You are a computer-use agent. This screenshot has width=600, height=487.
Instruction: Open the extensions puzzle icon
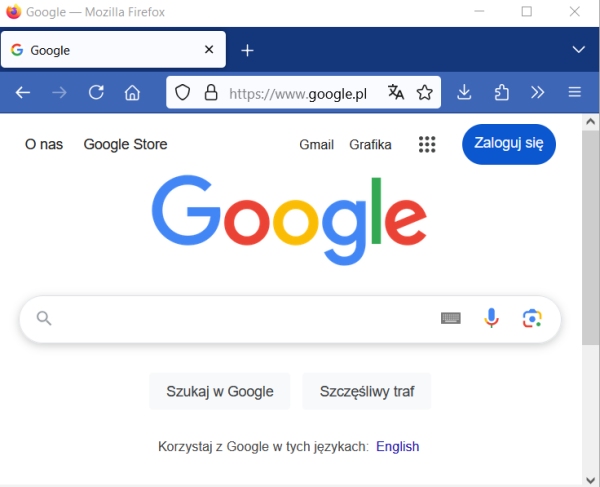tap(502, 93)
